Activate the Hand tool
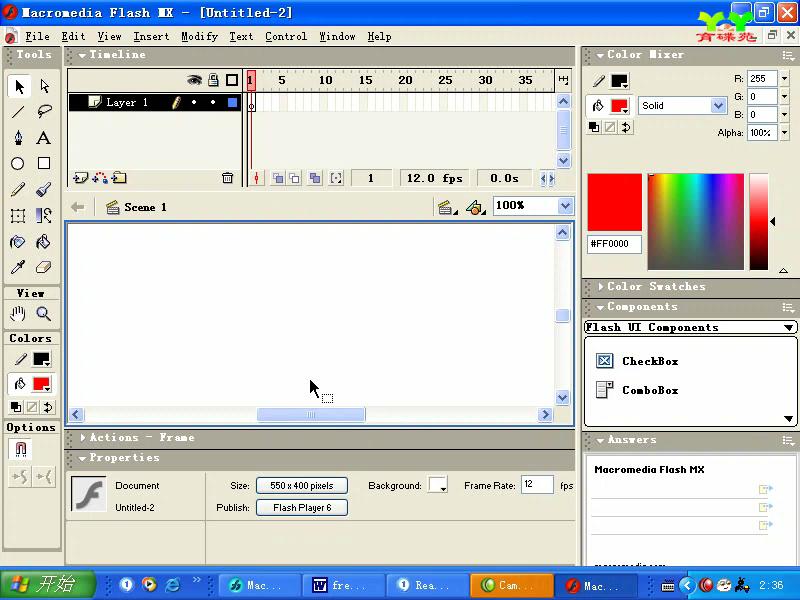The height and width of the screenshot is (600, 800). coord(18,313)
